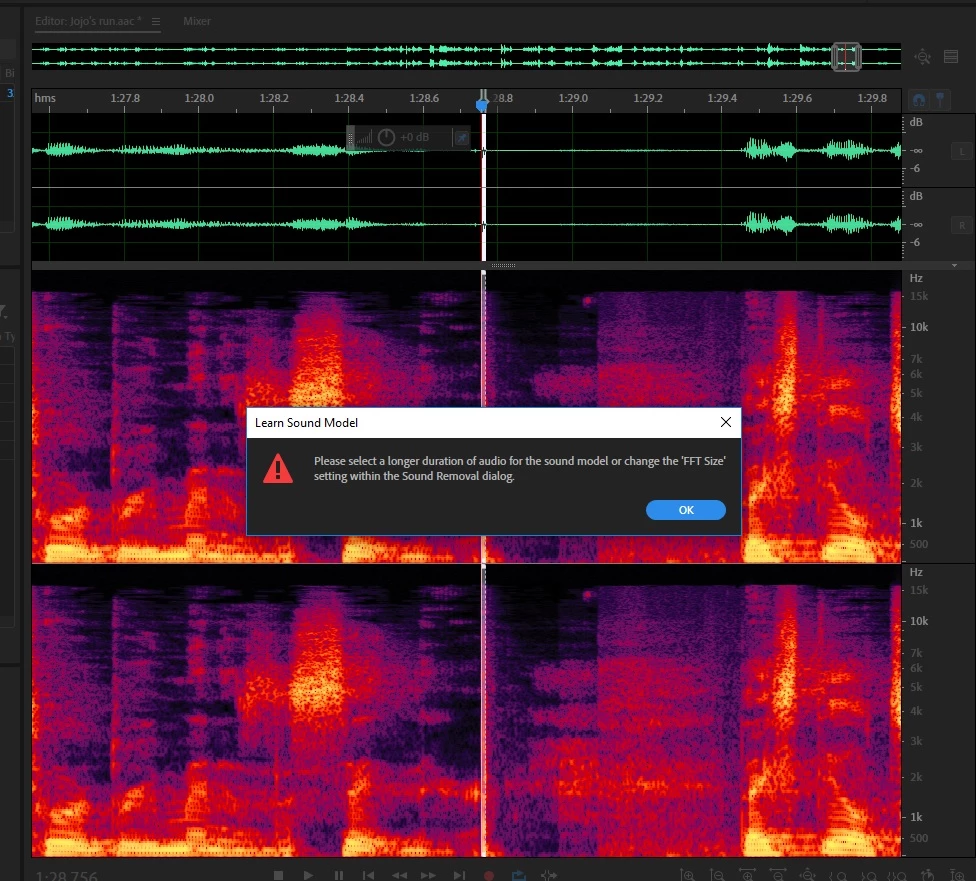Click the Zoom Out time icon

click(x=777, y=875)
